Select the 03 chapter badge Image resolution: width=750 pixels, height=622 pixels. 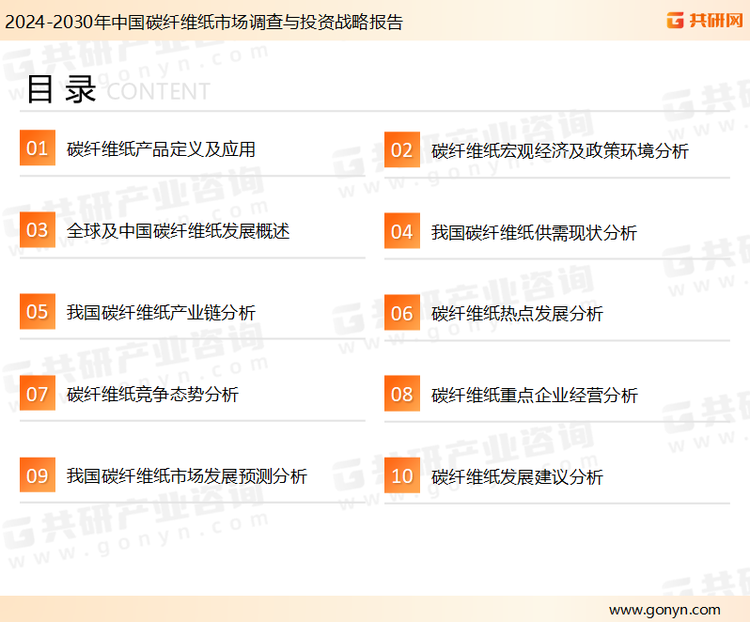[x=37, y=230]
